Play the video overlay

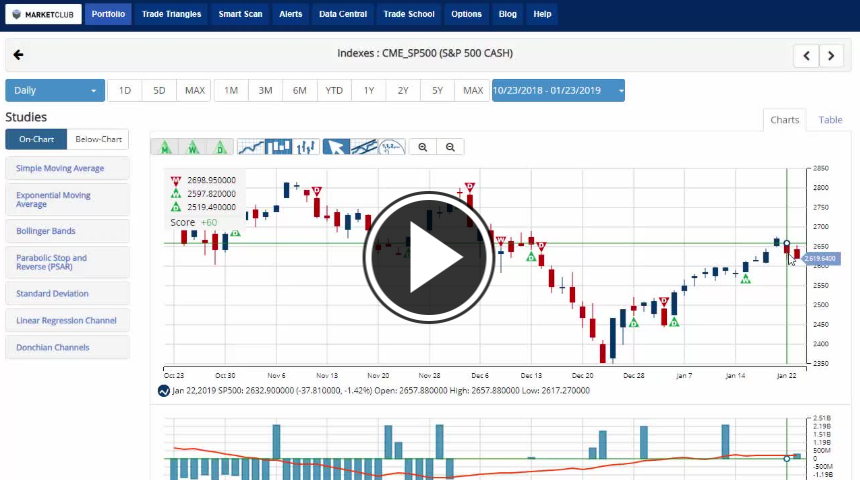(x=429, y=257)
